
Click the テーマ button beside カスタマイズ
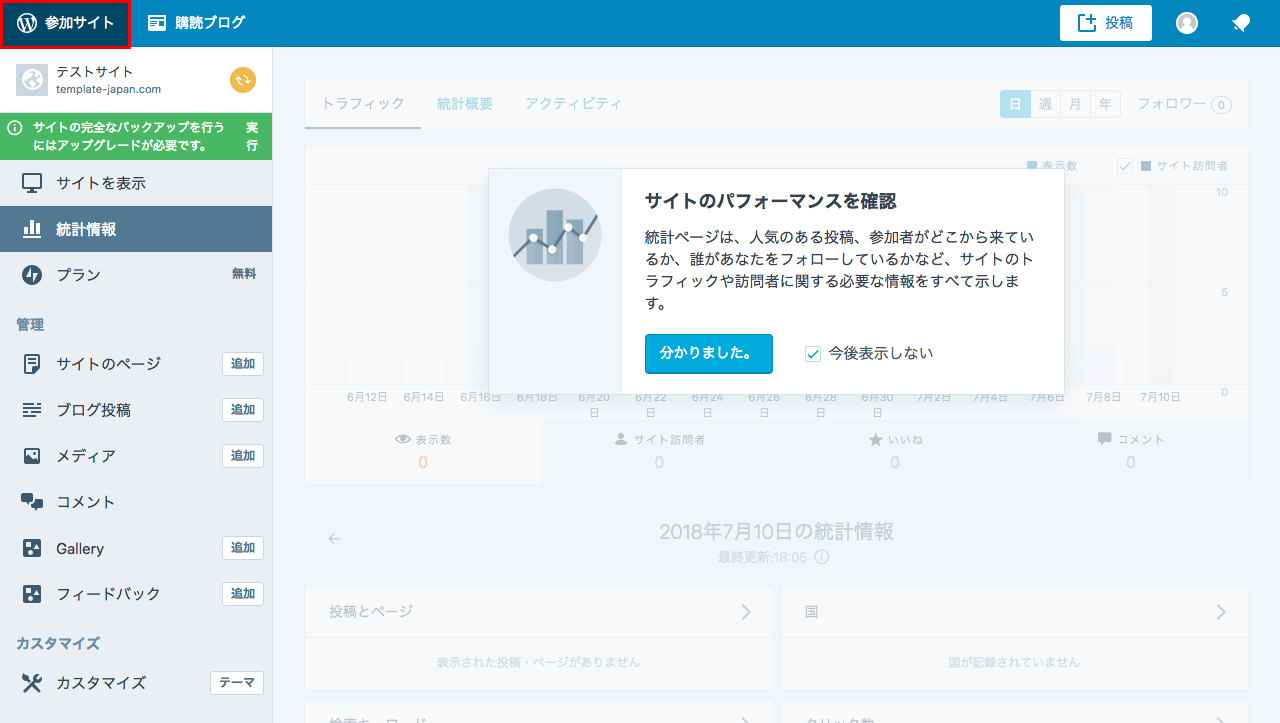[x=237, y=683]
